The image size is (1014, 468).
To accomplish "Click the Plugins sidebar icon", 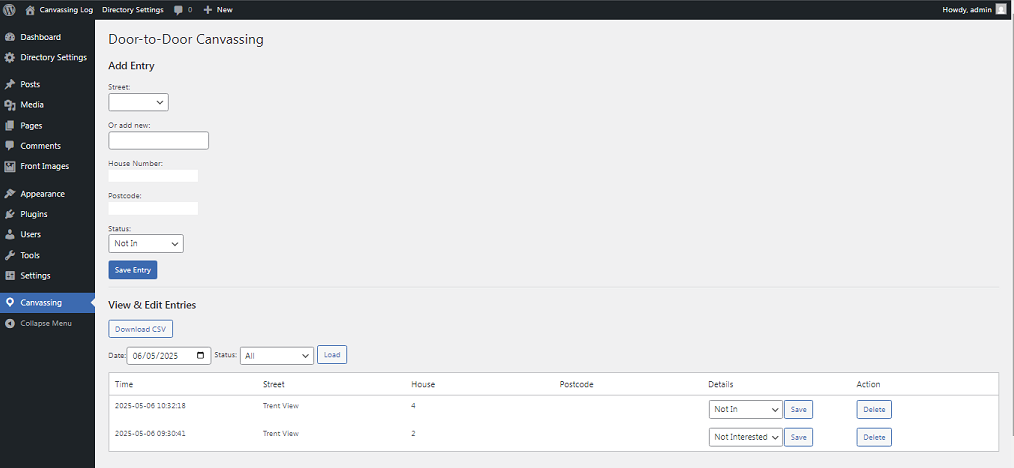I will click(10, 214).
